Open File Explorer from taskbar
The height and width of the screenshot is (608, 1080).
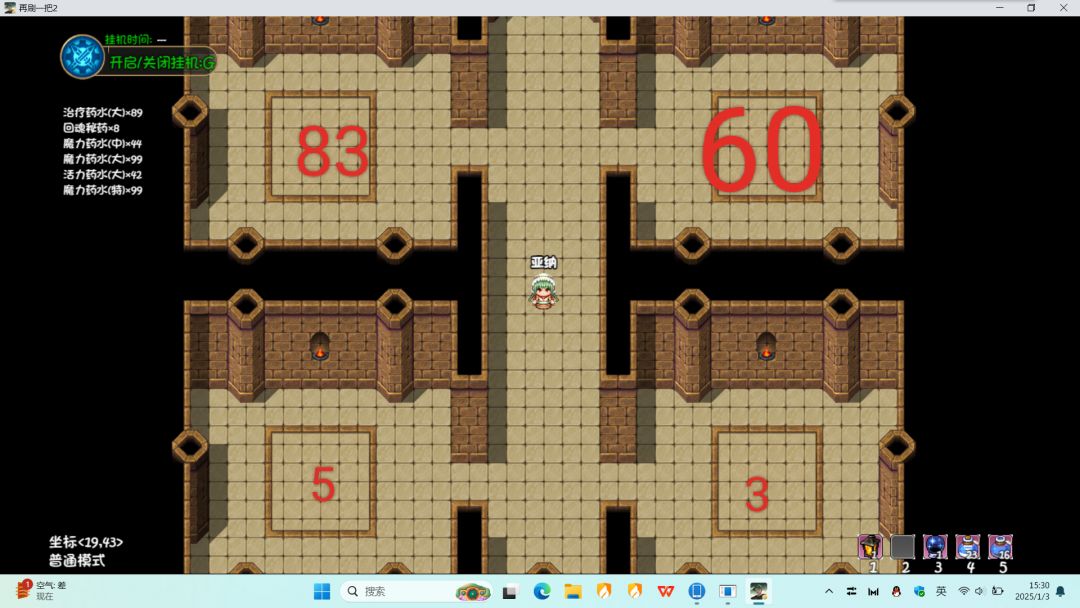[x=572, y=591]
